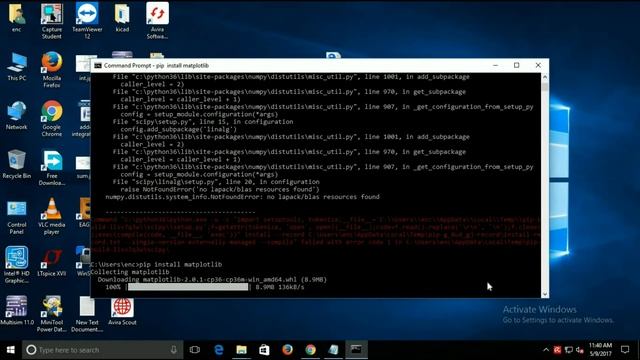Show hidden system tray icons
This screenshot has width=640, height=360.
pos(546,350)
